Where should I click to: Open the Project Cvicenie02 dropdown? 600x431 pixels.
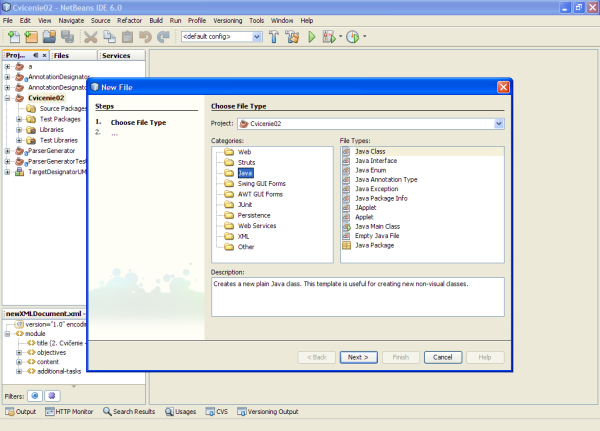[498, 124]
